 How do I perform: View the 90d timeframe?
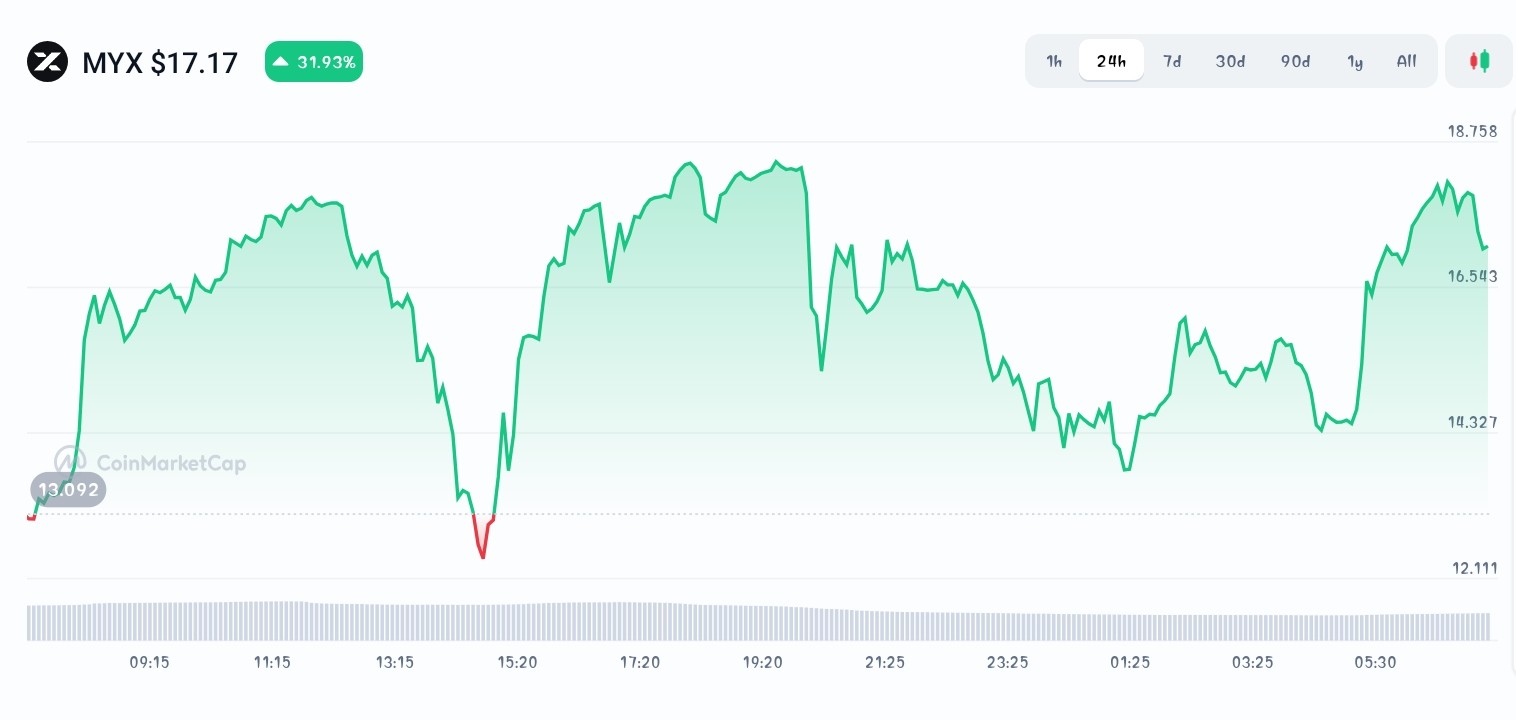coord(1295,61)
